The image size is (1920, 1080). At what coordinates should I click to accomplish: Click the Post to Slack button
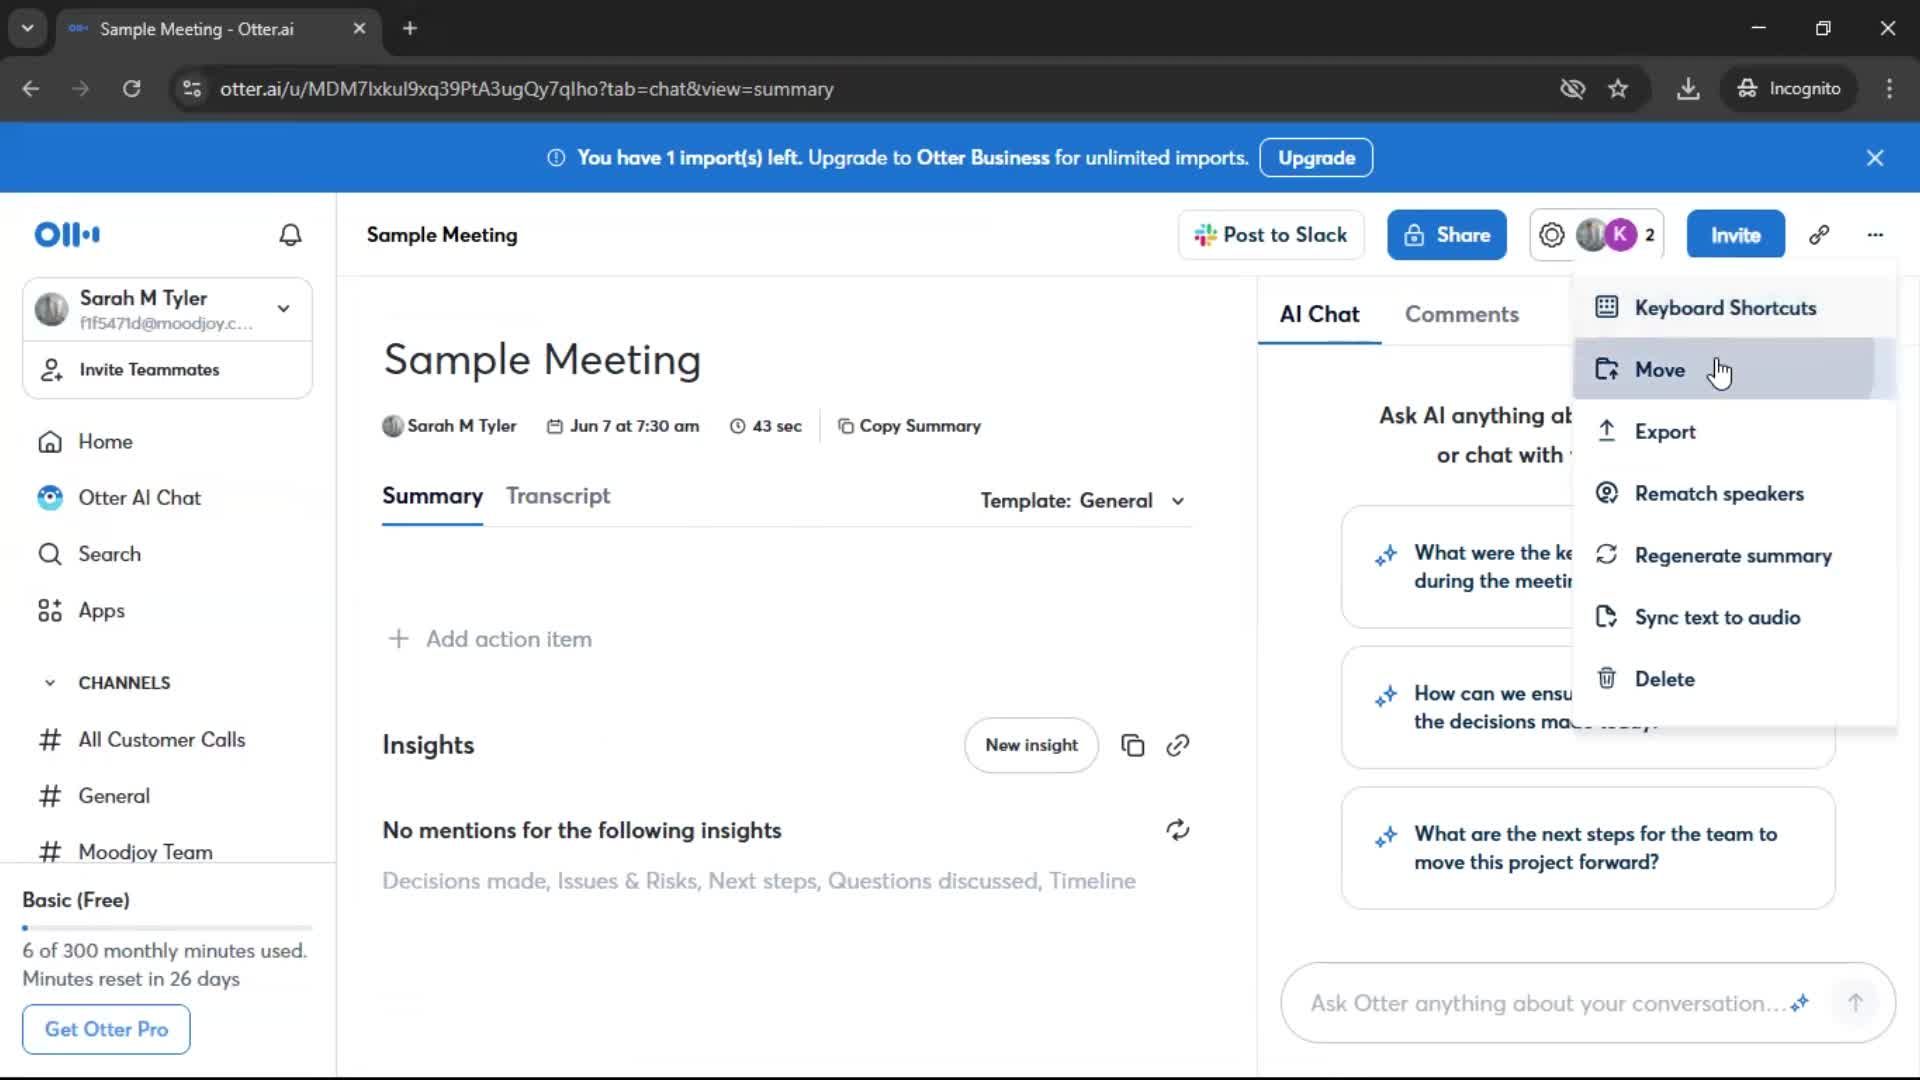click(1271, 235)
